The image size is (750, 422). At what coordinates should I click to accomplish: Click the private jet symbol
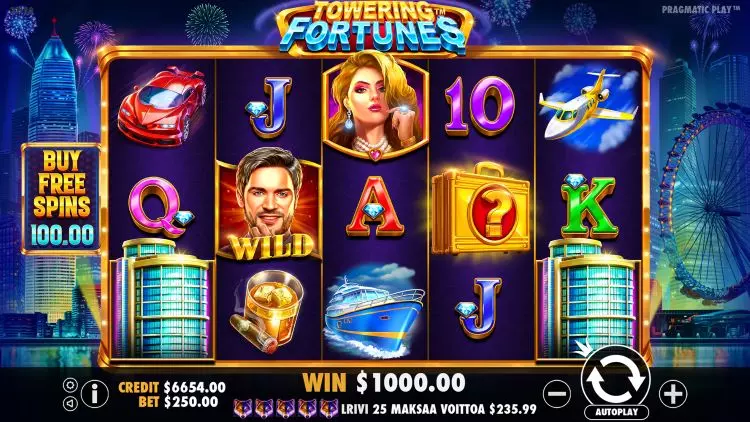coord(588,108)
